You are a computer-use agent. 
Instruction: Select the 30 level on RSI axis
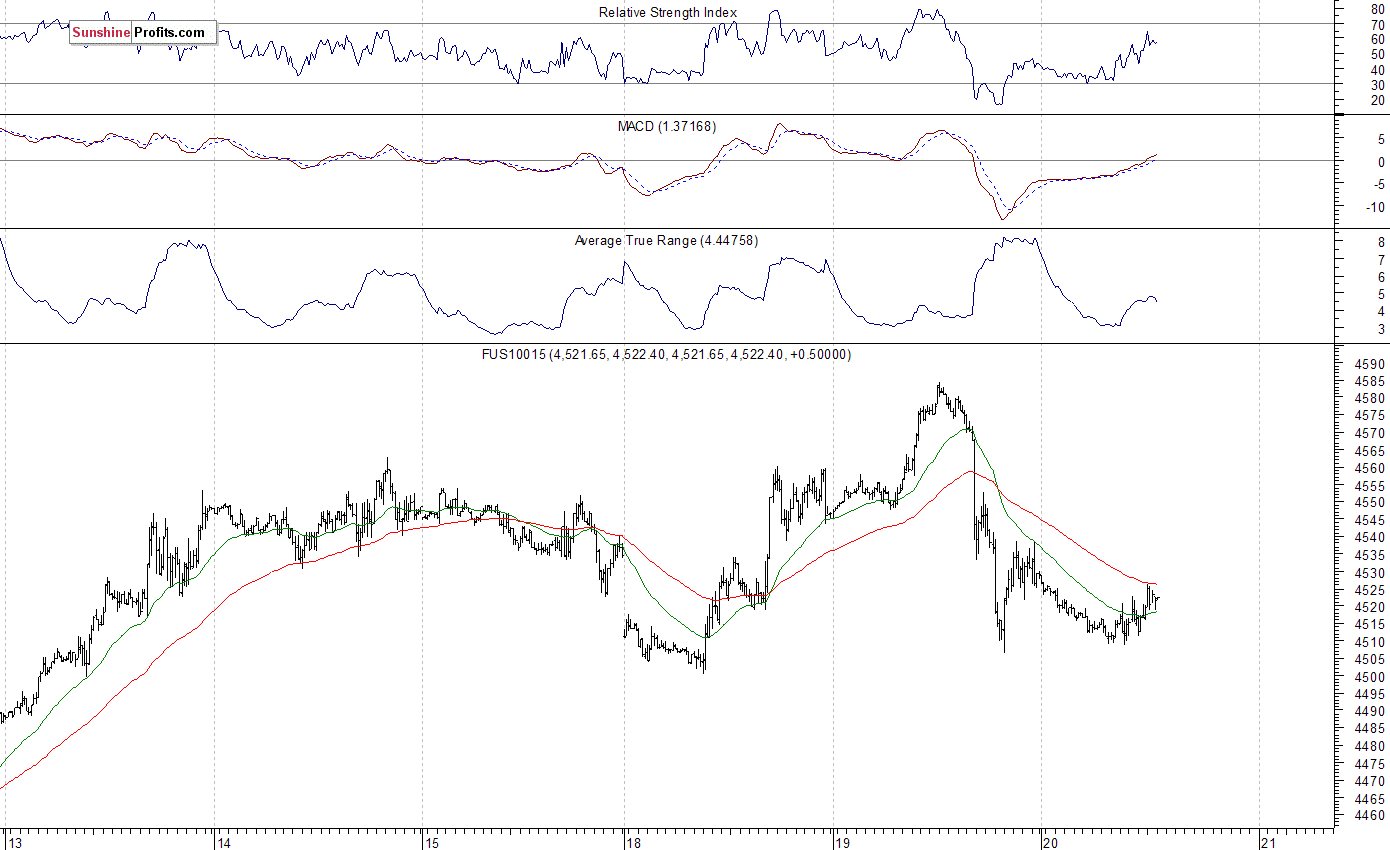(x=1378, y=84)
